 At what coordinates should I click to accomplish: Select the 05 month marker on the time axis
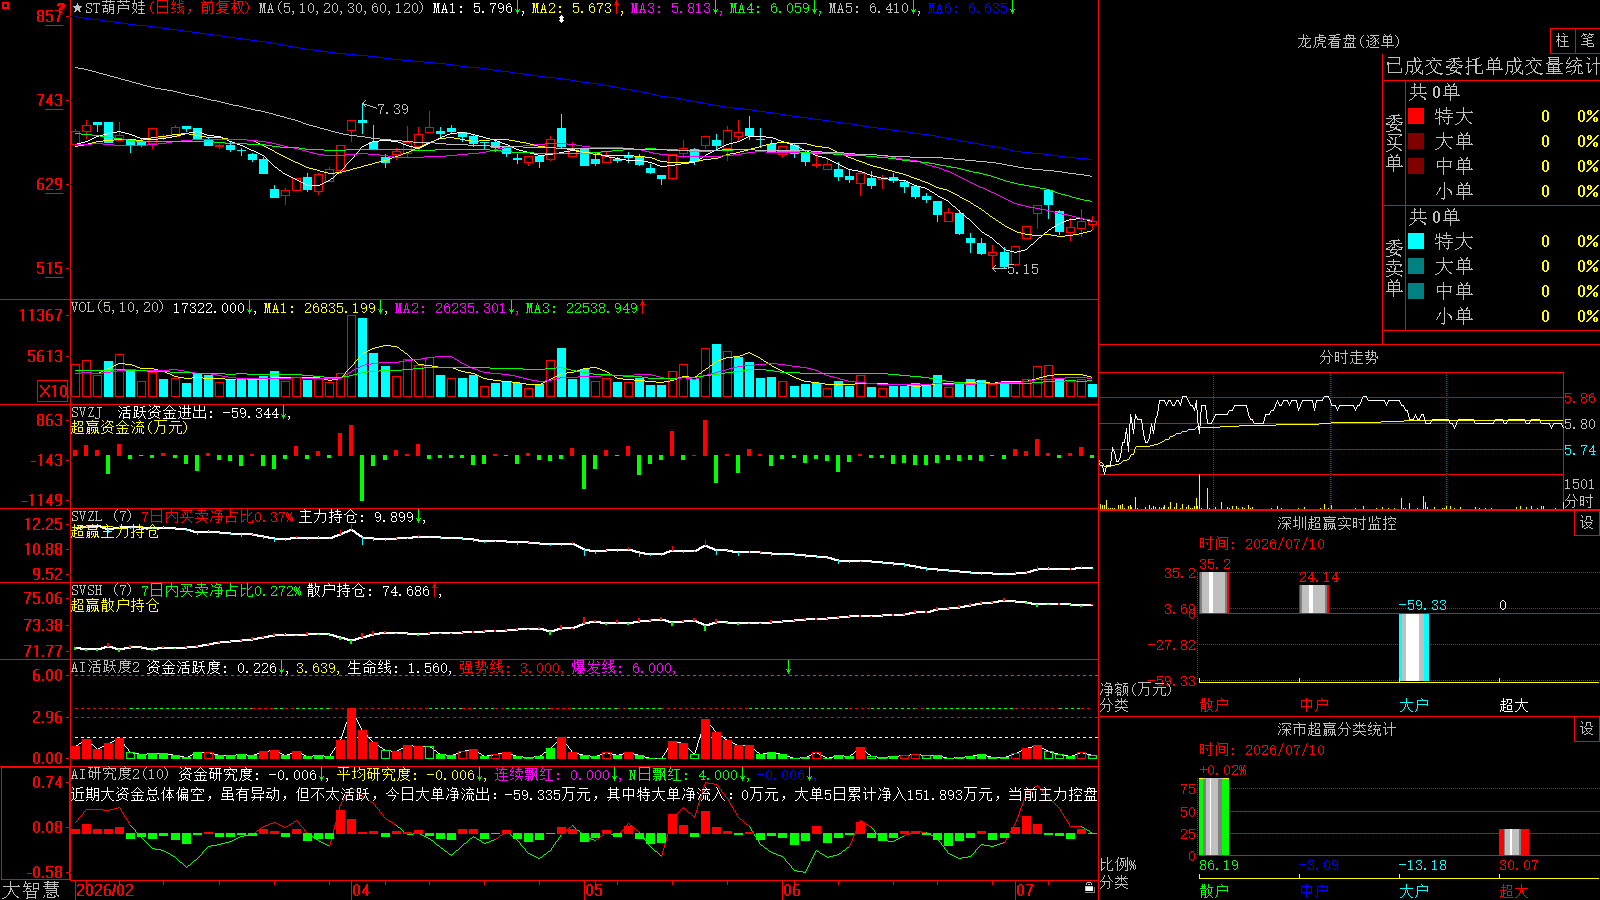point(594,890)
